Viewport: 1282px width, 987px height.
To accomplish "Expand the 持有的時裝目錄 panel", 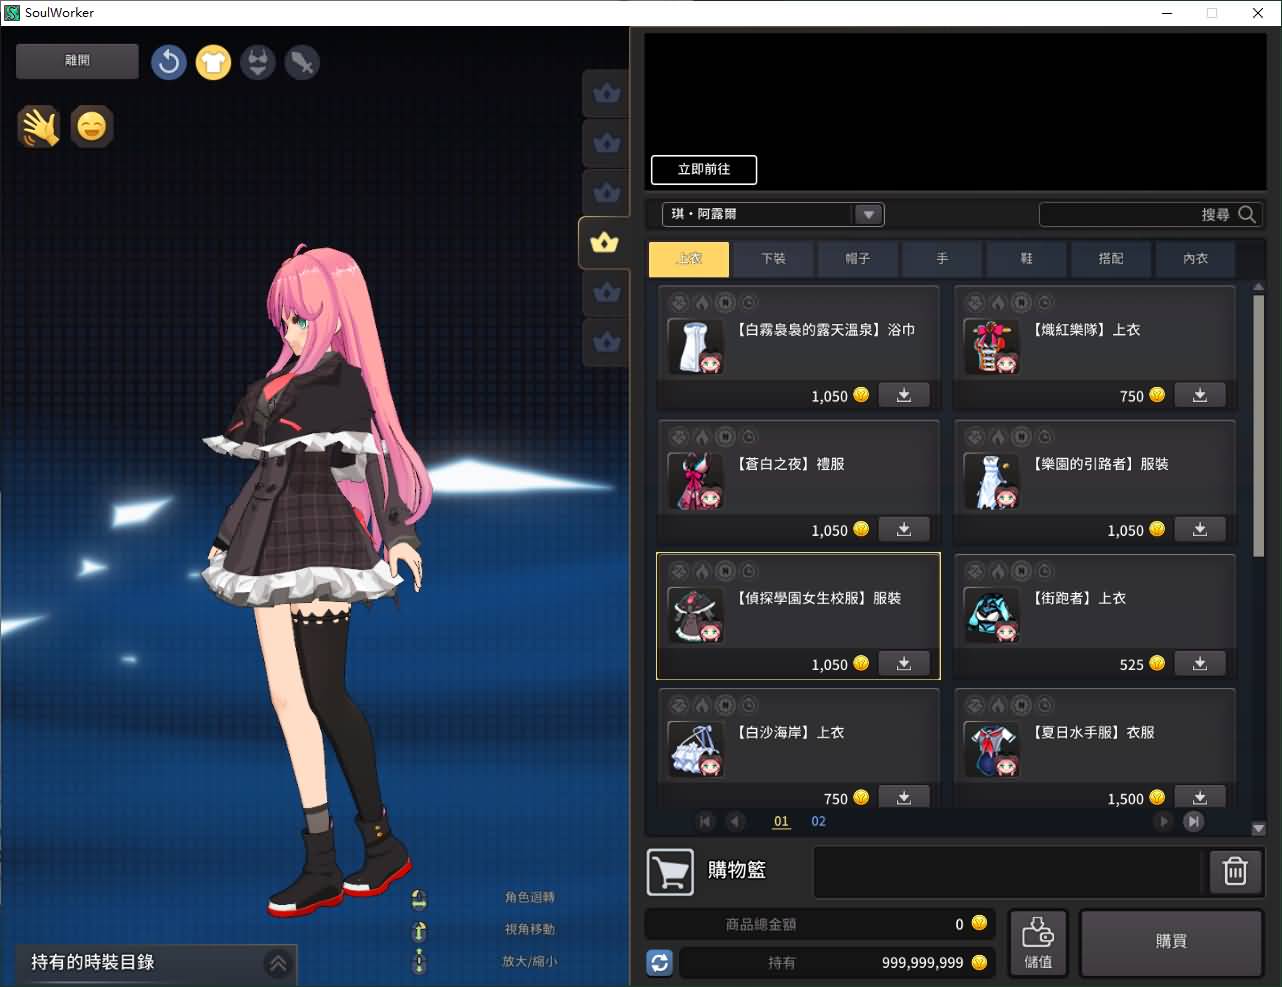I will point(278,963).
